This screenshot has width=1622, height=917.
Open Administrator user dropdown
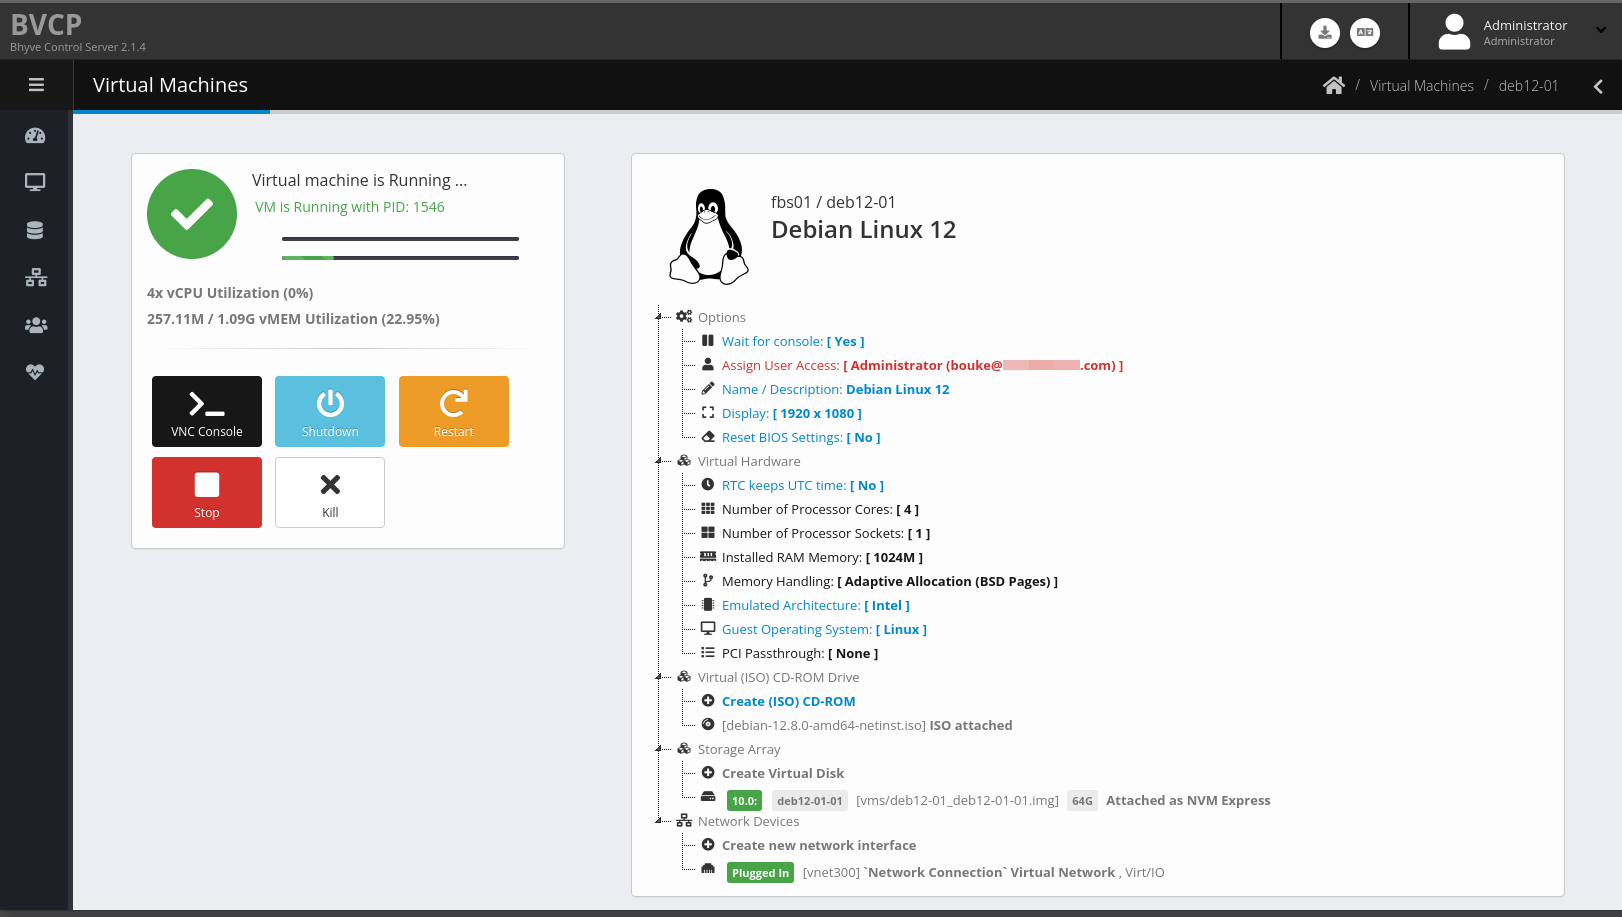coord(1522,32)
